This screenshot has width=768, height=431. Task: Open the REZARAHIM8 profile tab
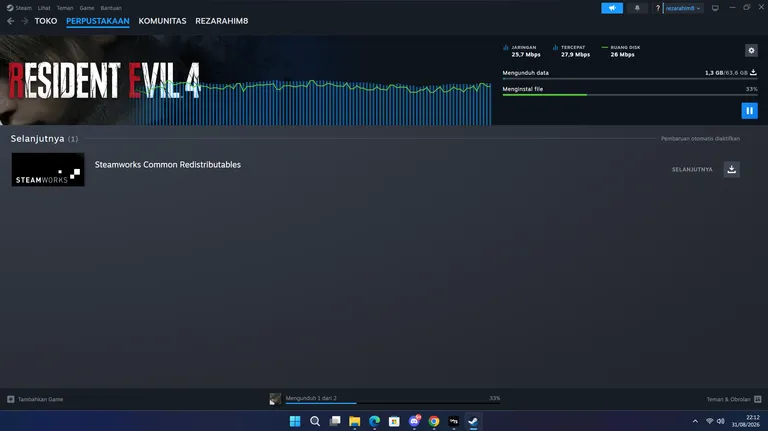pos(221,21)
